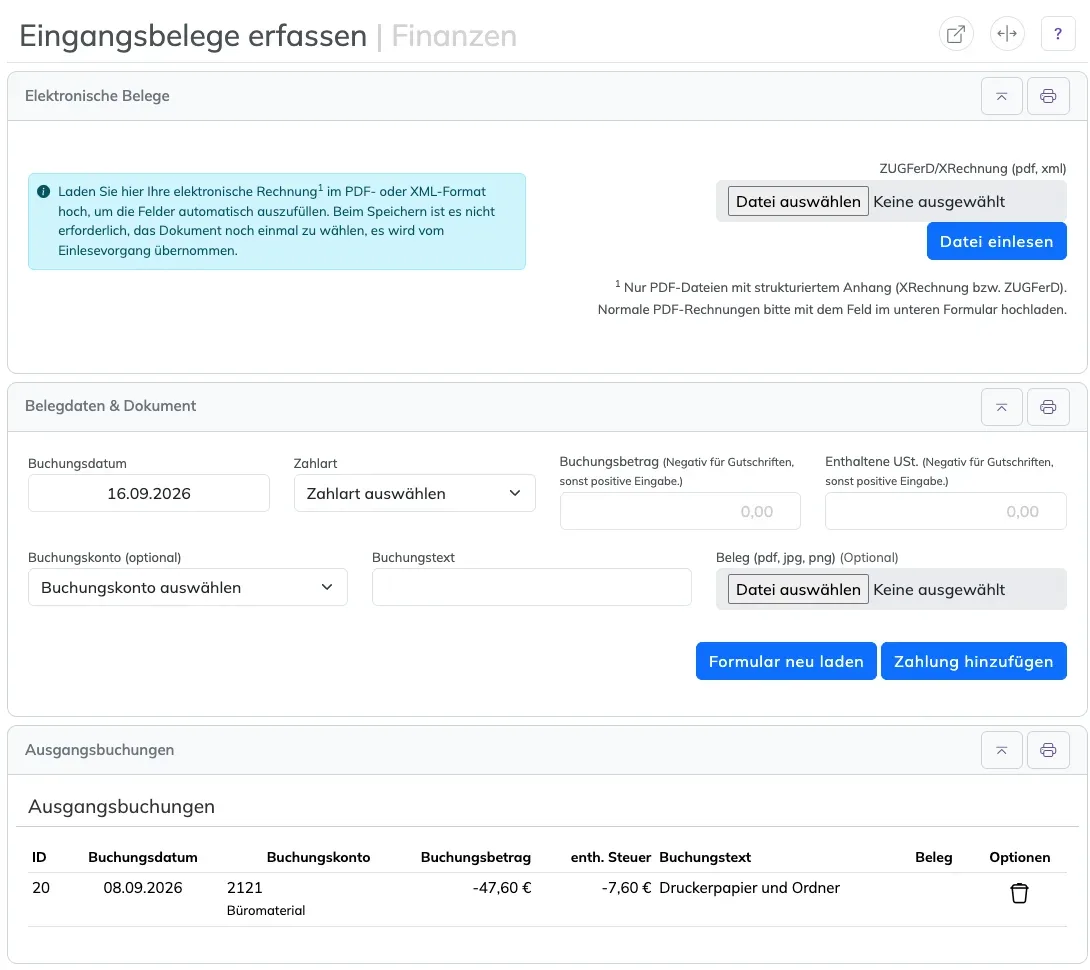Screen dimensions: 1090x970
Task: Click Formular neu laden button
Action: 786,661
